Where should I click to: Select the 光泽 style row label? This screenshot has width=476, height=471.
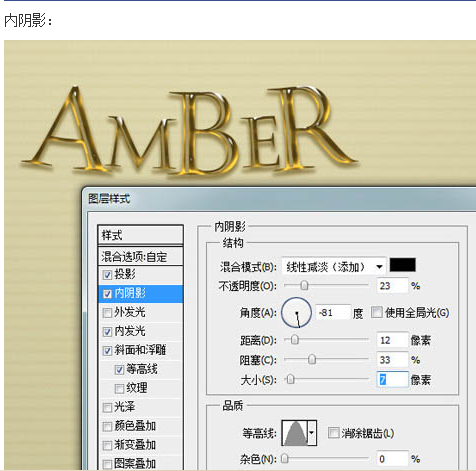[125, 407]
